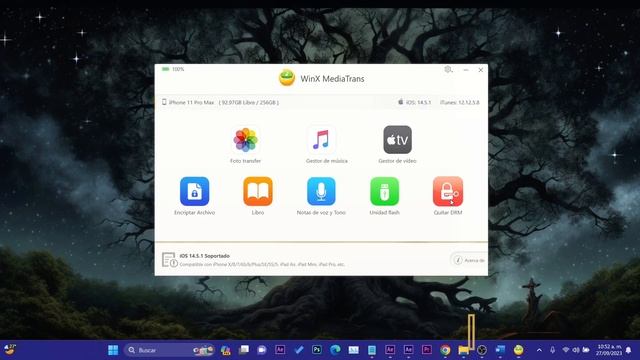This screenshot has width=640, height=360.
Task: Show hidden system tray icons
Action: click(539, 350)
